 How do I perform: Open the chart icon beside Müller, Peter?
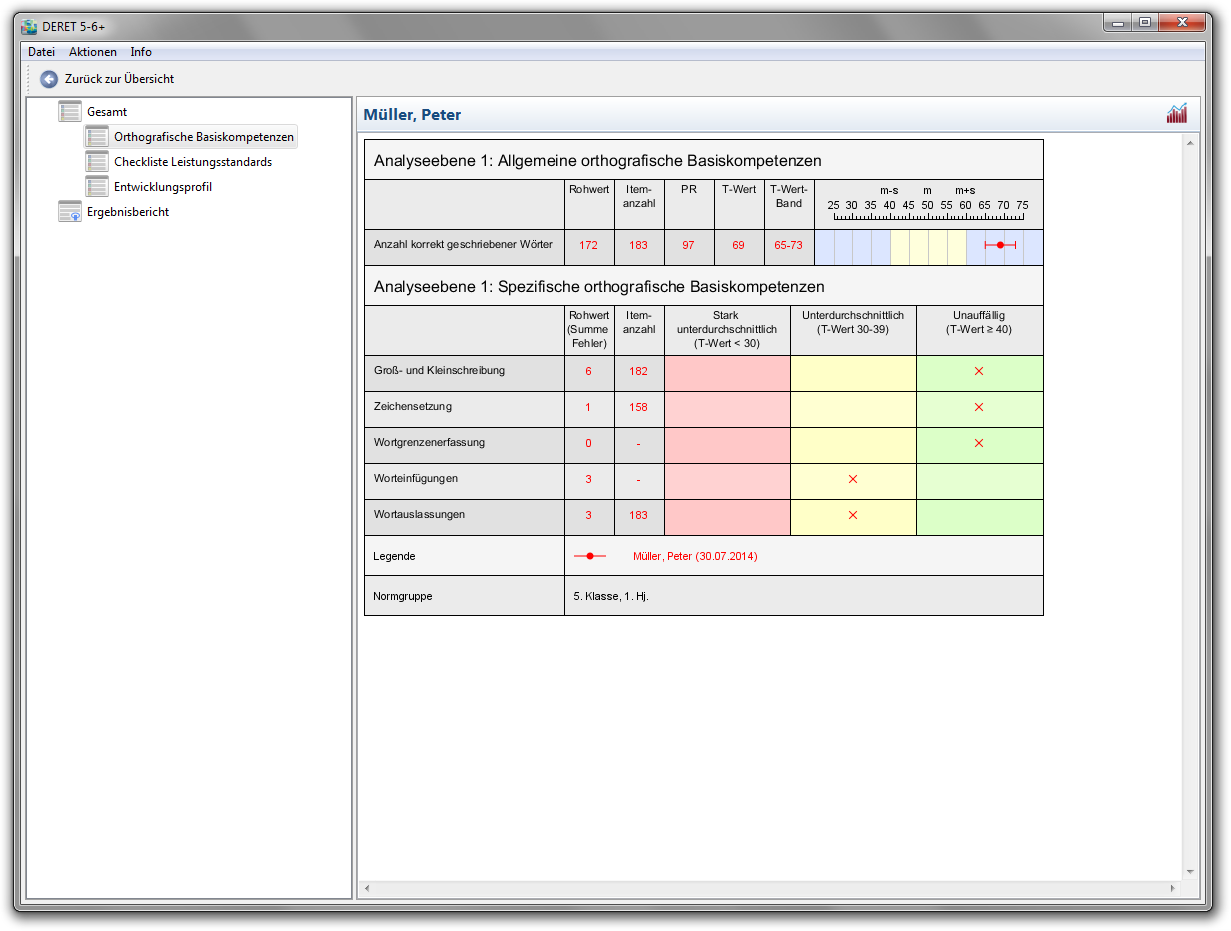(1177, 114)
